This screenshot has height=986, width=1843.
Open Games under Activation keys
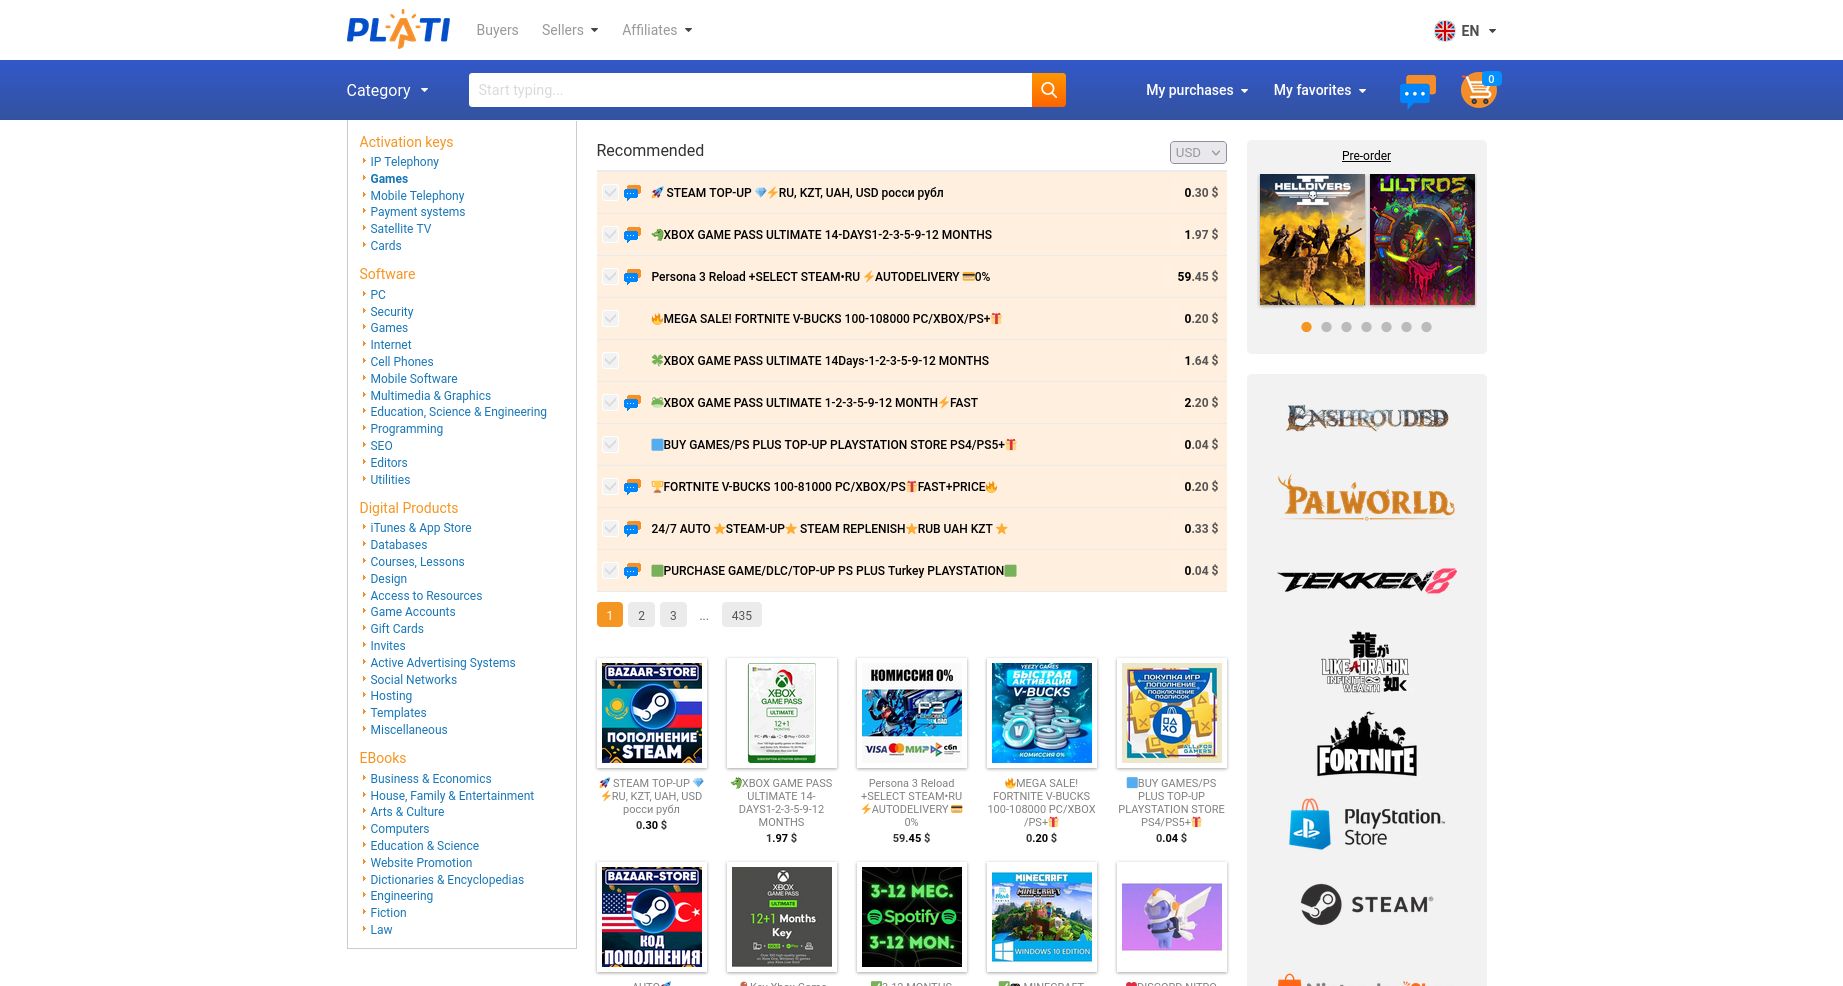389,179
